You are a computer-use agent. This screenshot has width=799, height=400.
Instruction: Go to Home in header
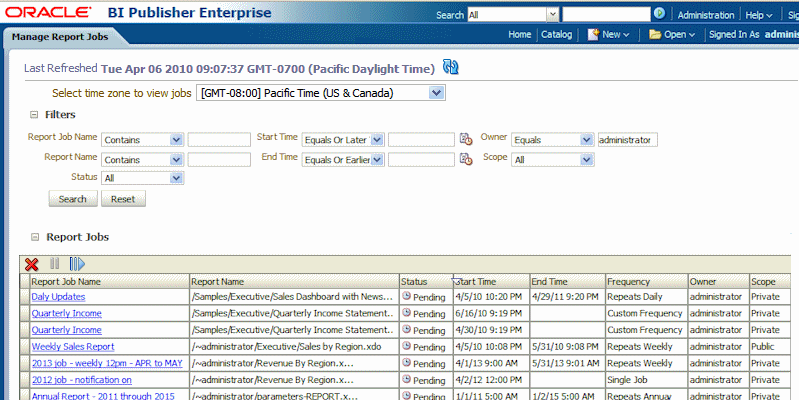(520, 34)
